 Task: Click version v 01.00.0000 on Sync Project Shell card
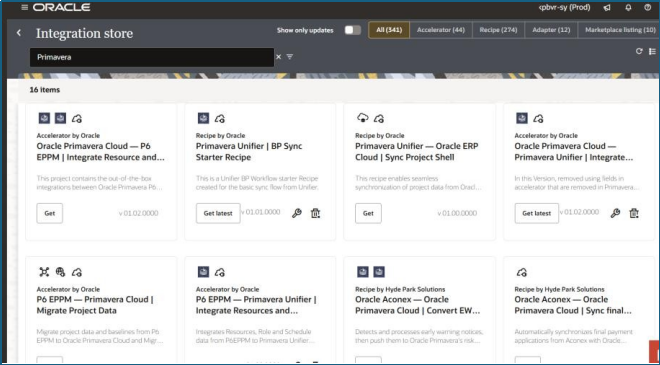(x=457, y=213)
